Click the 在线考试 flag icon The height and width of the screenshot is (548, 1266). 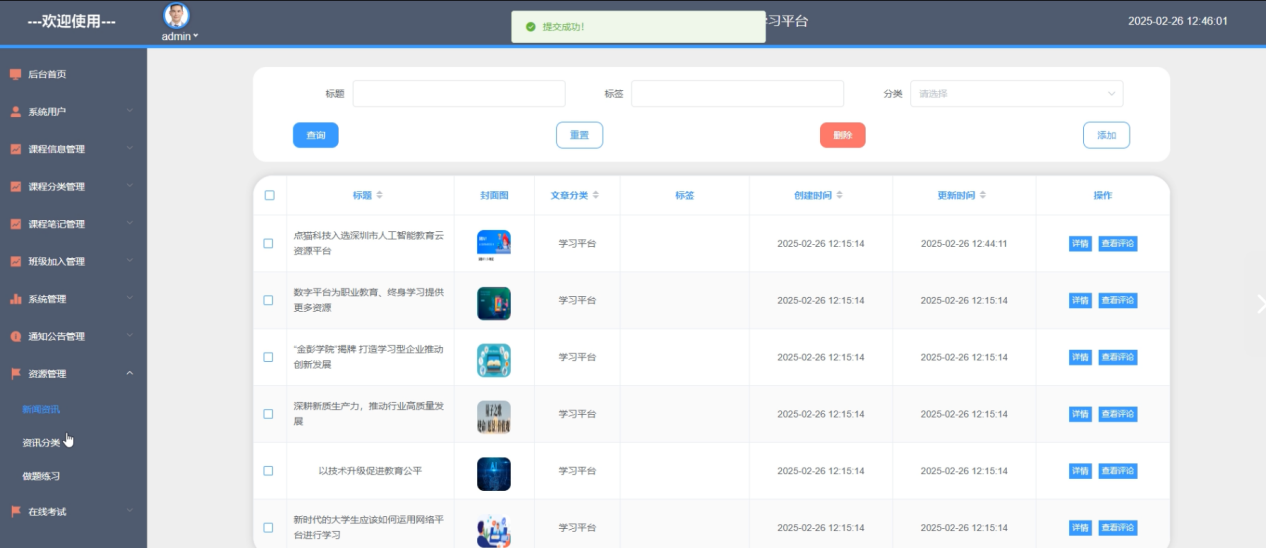[15, 511]
